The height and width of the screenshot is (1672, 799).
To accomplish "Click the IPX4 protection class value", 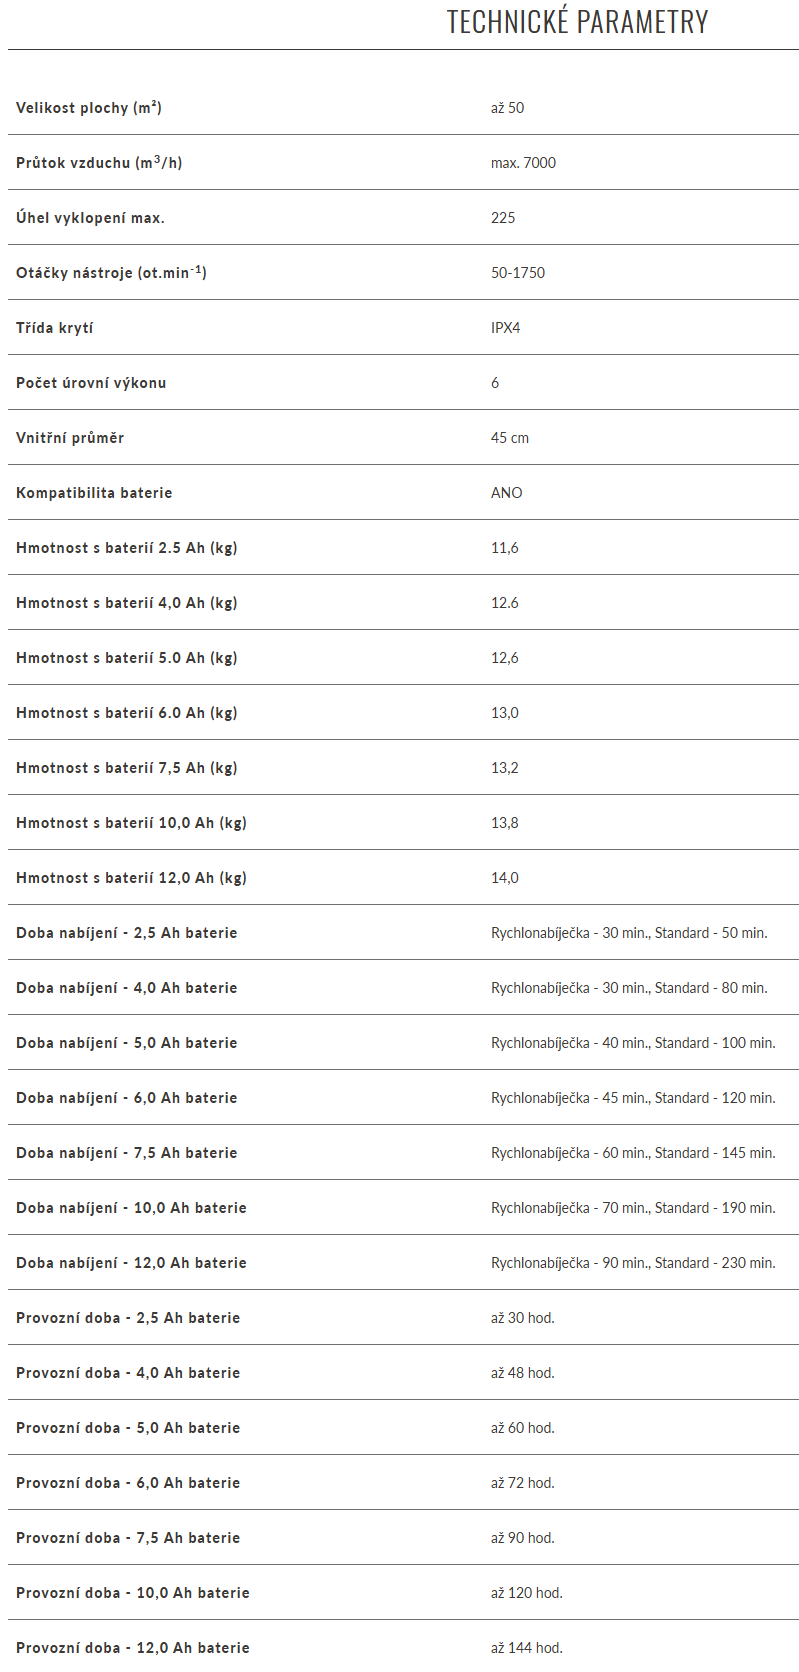I will pos(505,328).
